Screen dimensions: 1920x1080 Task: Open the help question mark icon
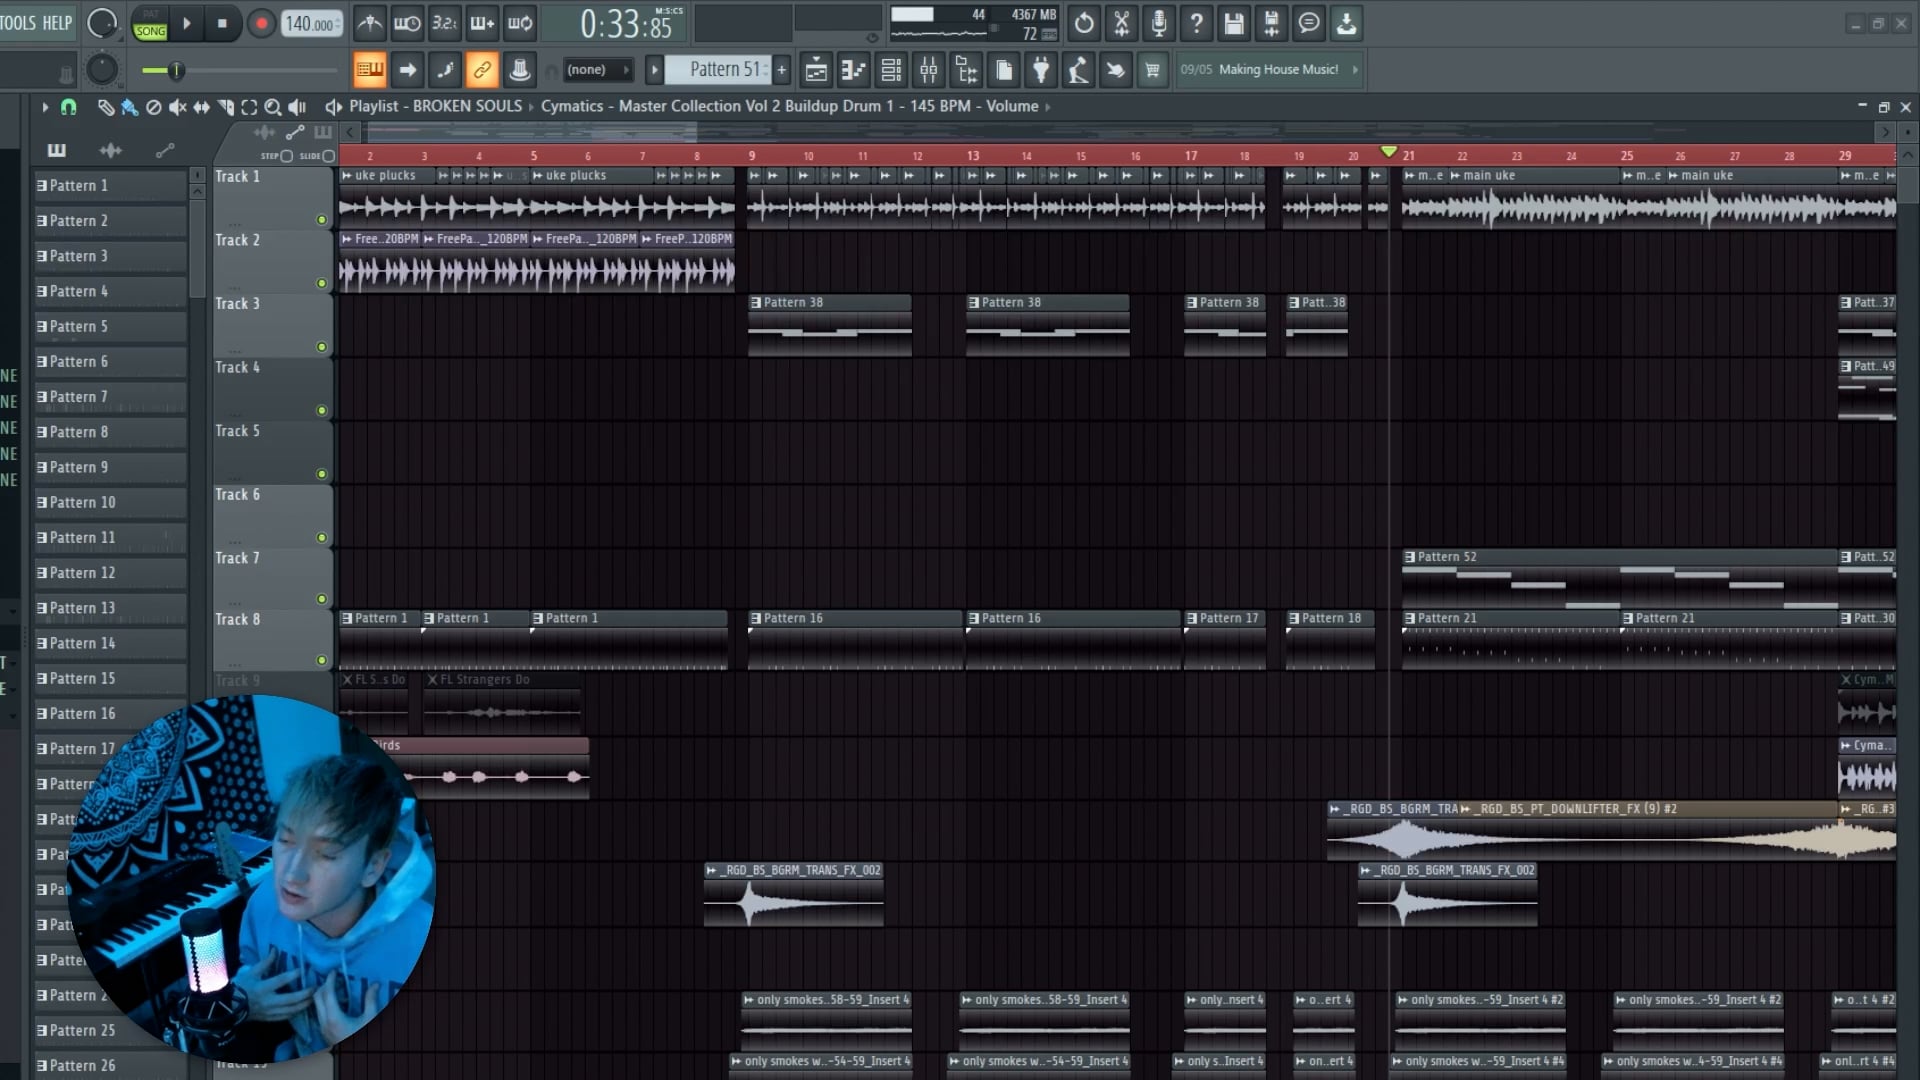point(1196,23)
